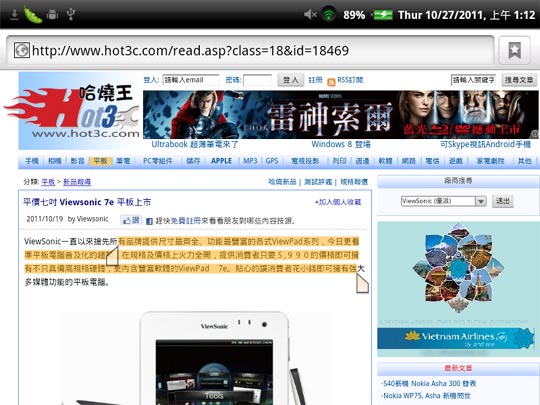Open the 免費註冊 Facebook signup link

[x=186, y=221]
